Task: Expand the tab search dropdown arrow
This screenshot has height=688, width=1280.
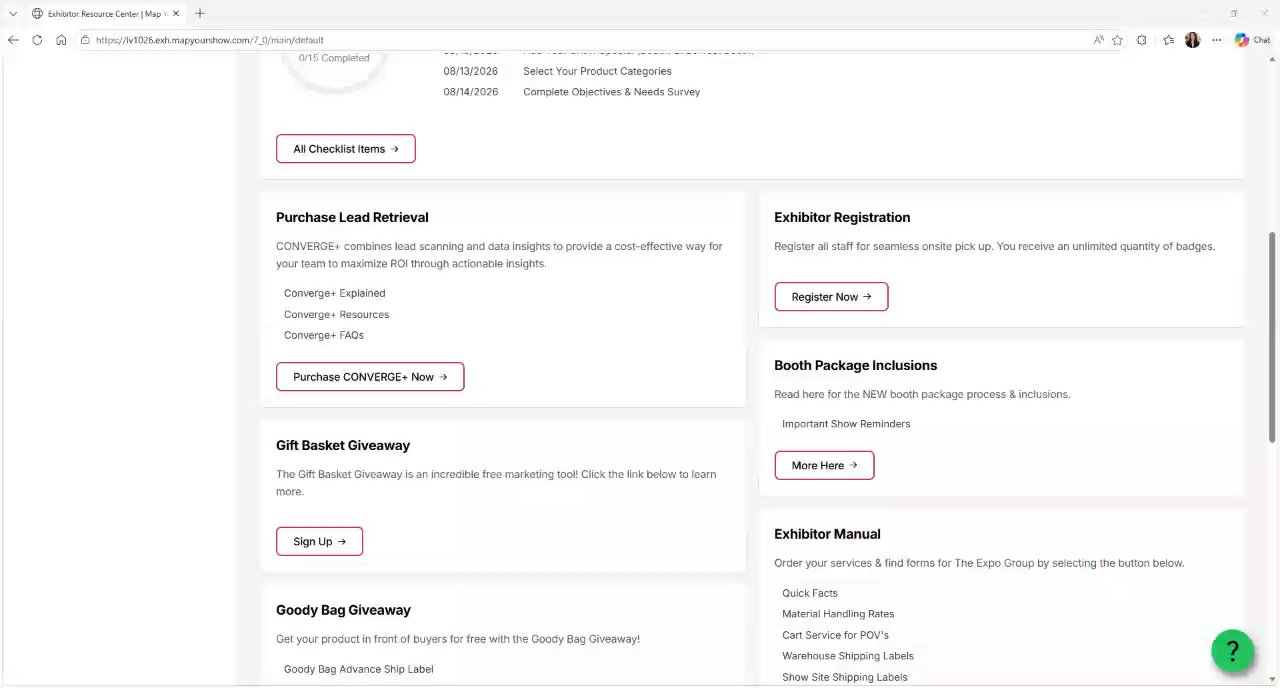Action: (x=13, y=13)
